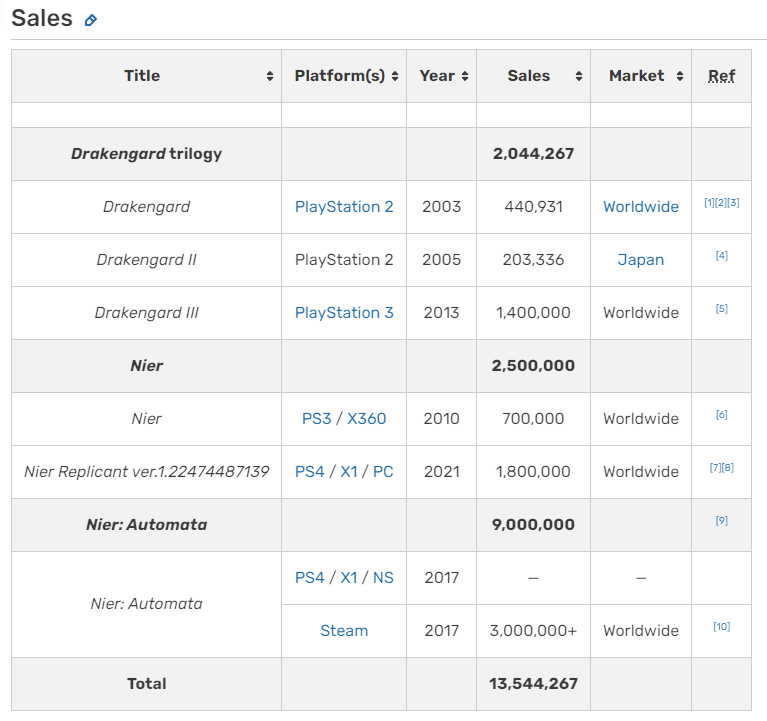The height and width of the screenshot is (721, 767).
Task: Sort table by Title column arrows
Action: tap(270, 77)
